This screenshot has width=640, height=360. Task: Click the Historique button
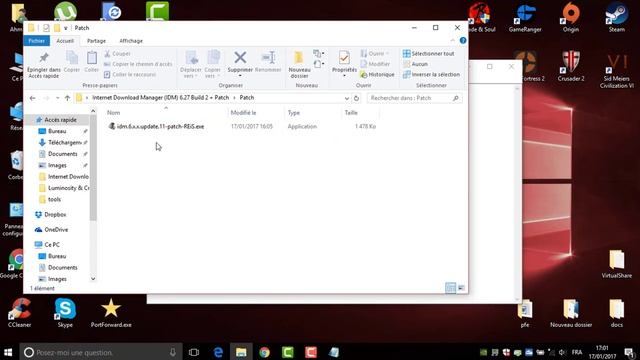point(377,75)
